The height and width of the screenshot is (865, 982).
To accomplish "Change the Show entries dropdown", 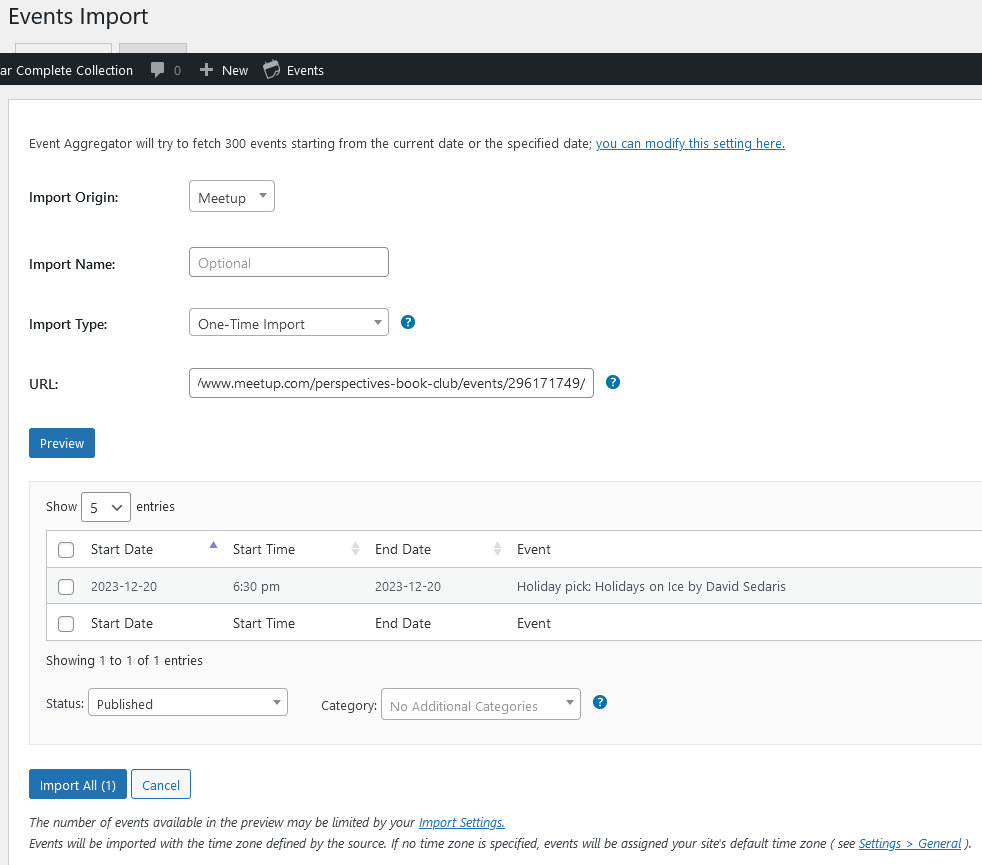I will tap(105, 507).
